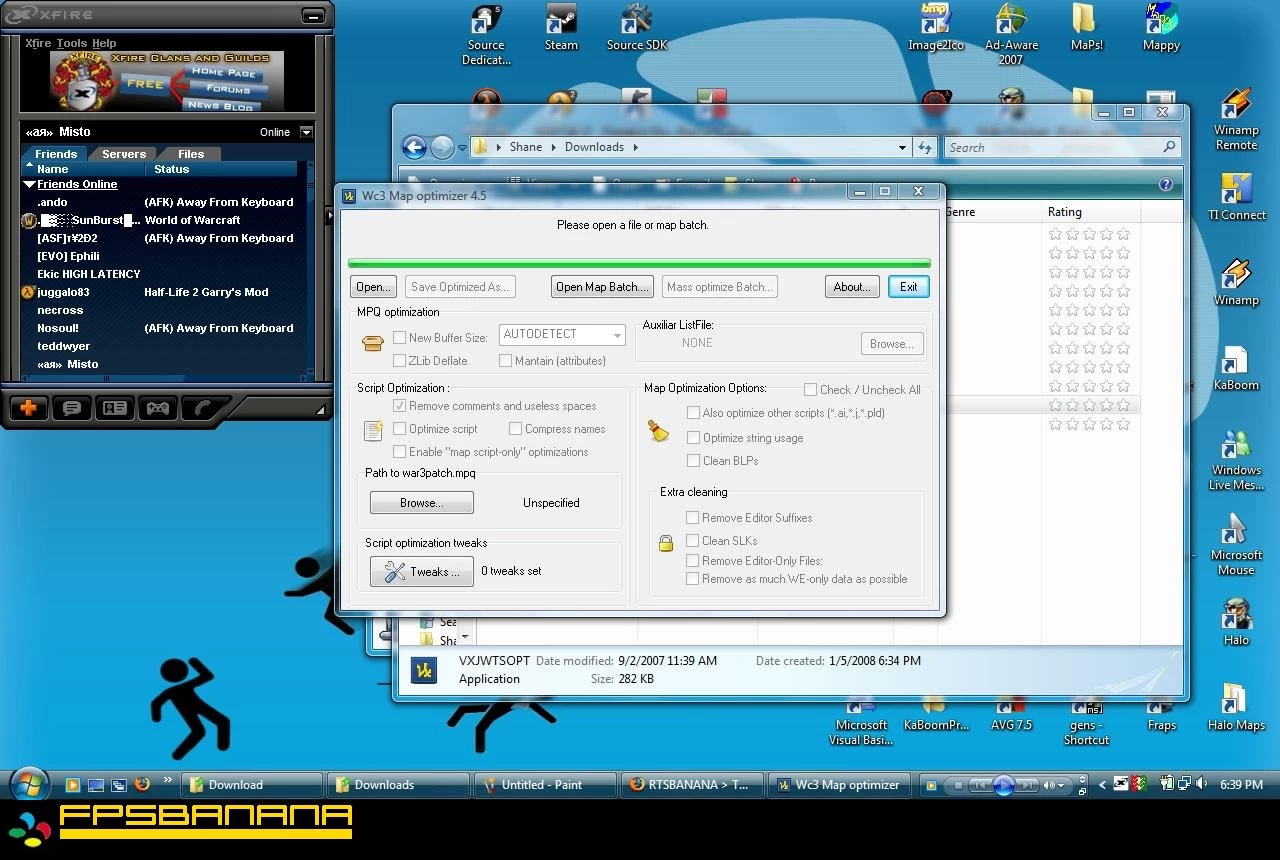Open the Steam desktop shortcut
Screen dimensions: 1280x860
[x=561, y=28]
